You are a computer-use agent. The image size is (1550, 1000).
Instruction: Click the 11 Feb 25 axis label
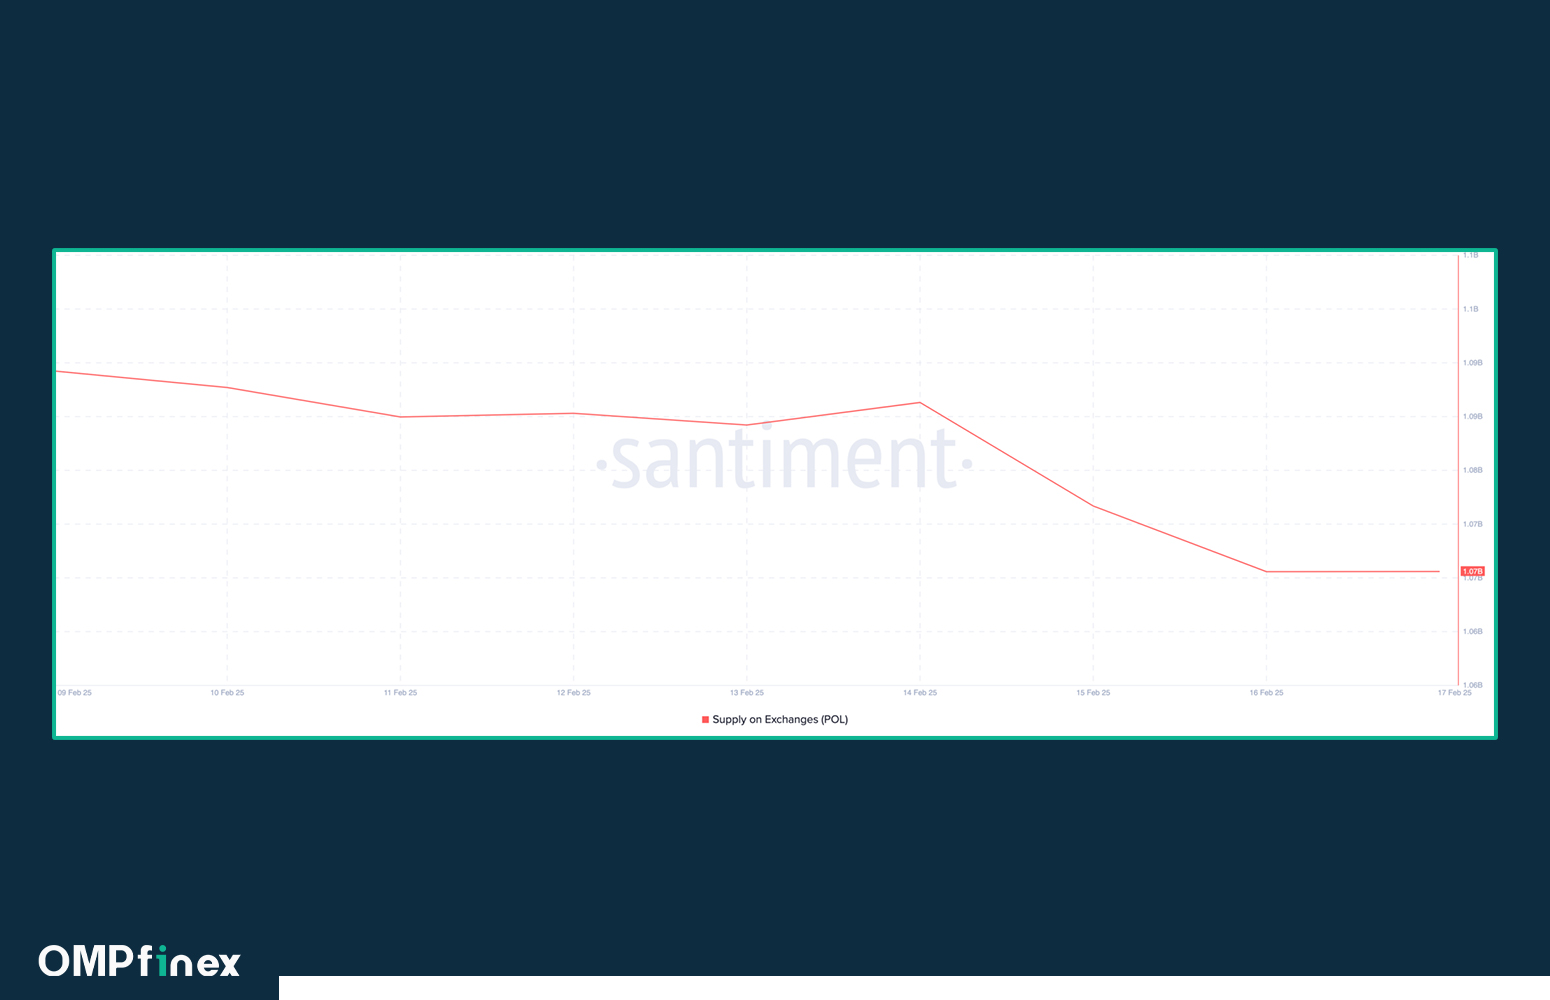(x=400, y=693)
